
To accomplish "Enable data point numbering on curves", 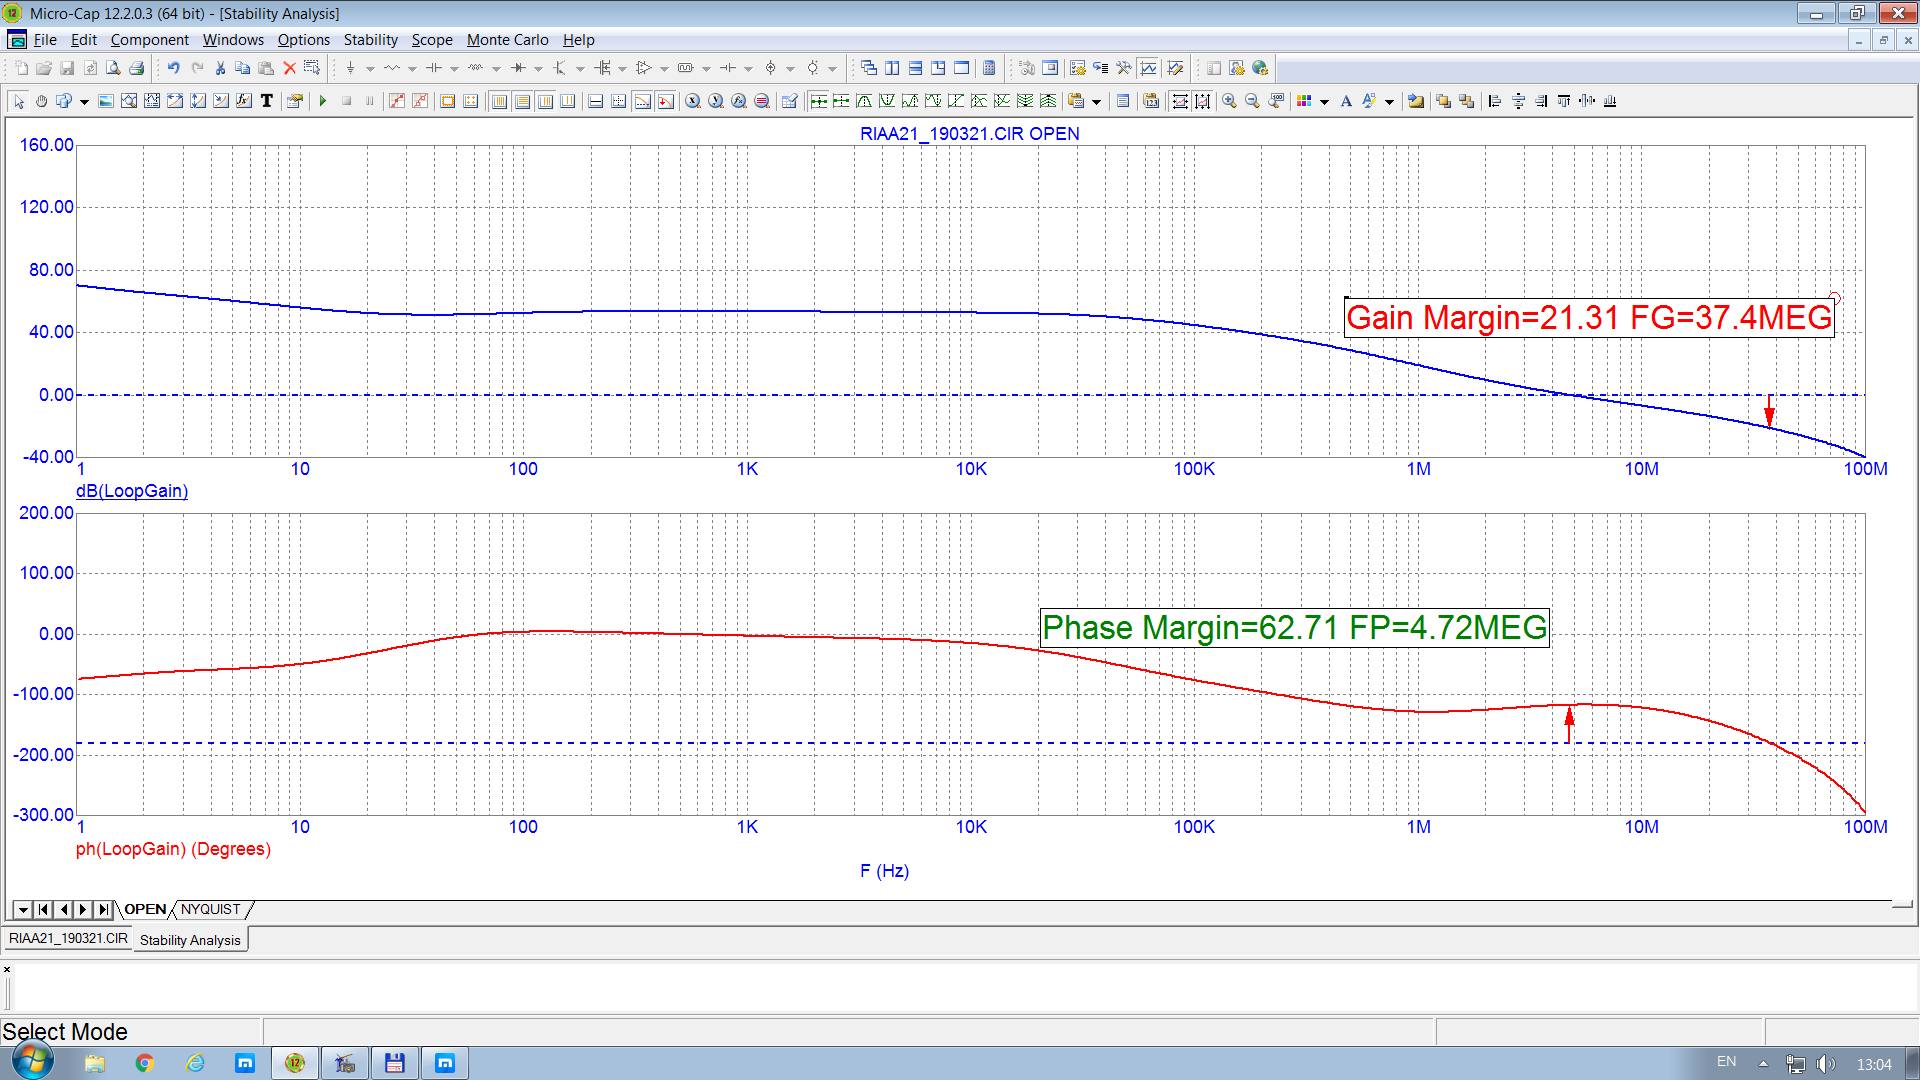I will coord(1151,101).
